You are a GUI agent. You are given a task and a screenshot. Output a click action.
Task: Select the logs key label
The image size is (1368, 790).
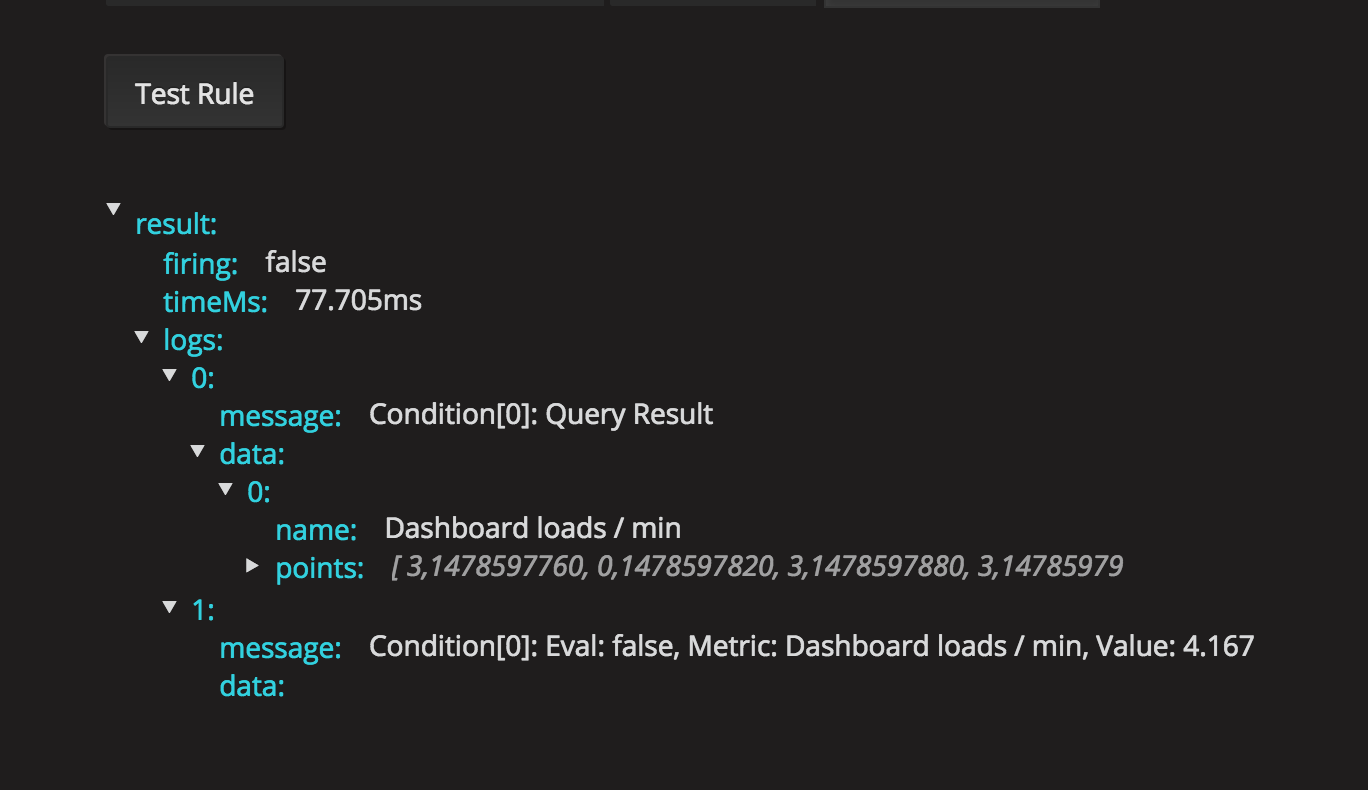[193, 341]
